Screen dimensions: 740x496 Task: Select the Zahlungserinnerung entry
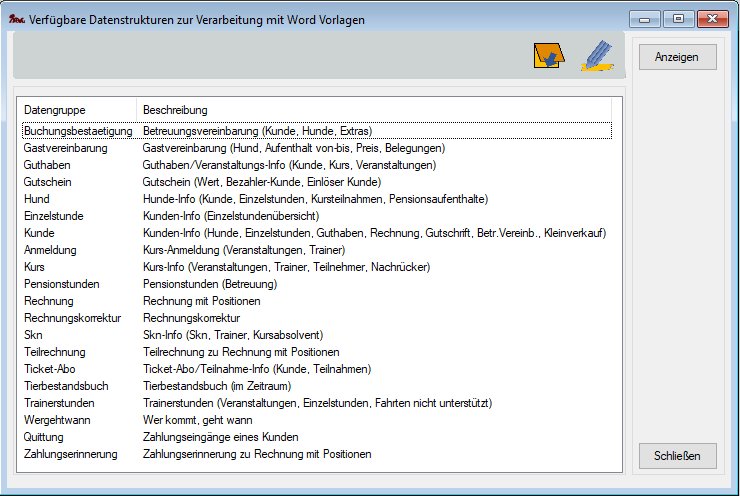(x=70, y=454)
